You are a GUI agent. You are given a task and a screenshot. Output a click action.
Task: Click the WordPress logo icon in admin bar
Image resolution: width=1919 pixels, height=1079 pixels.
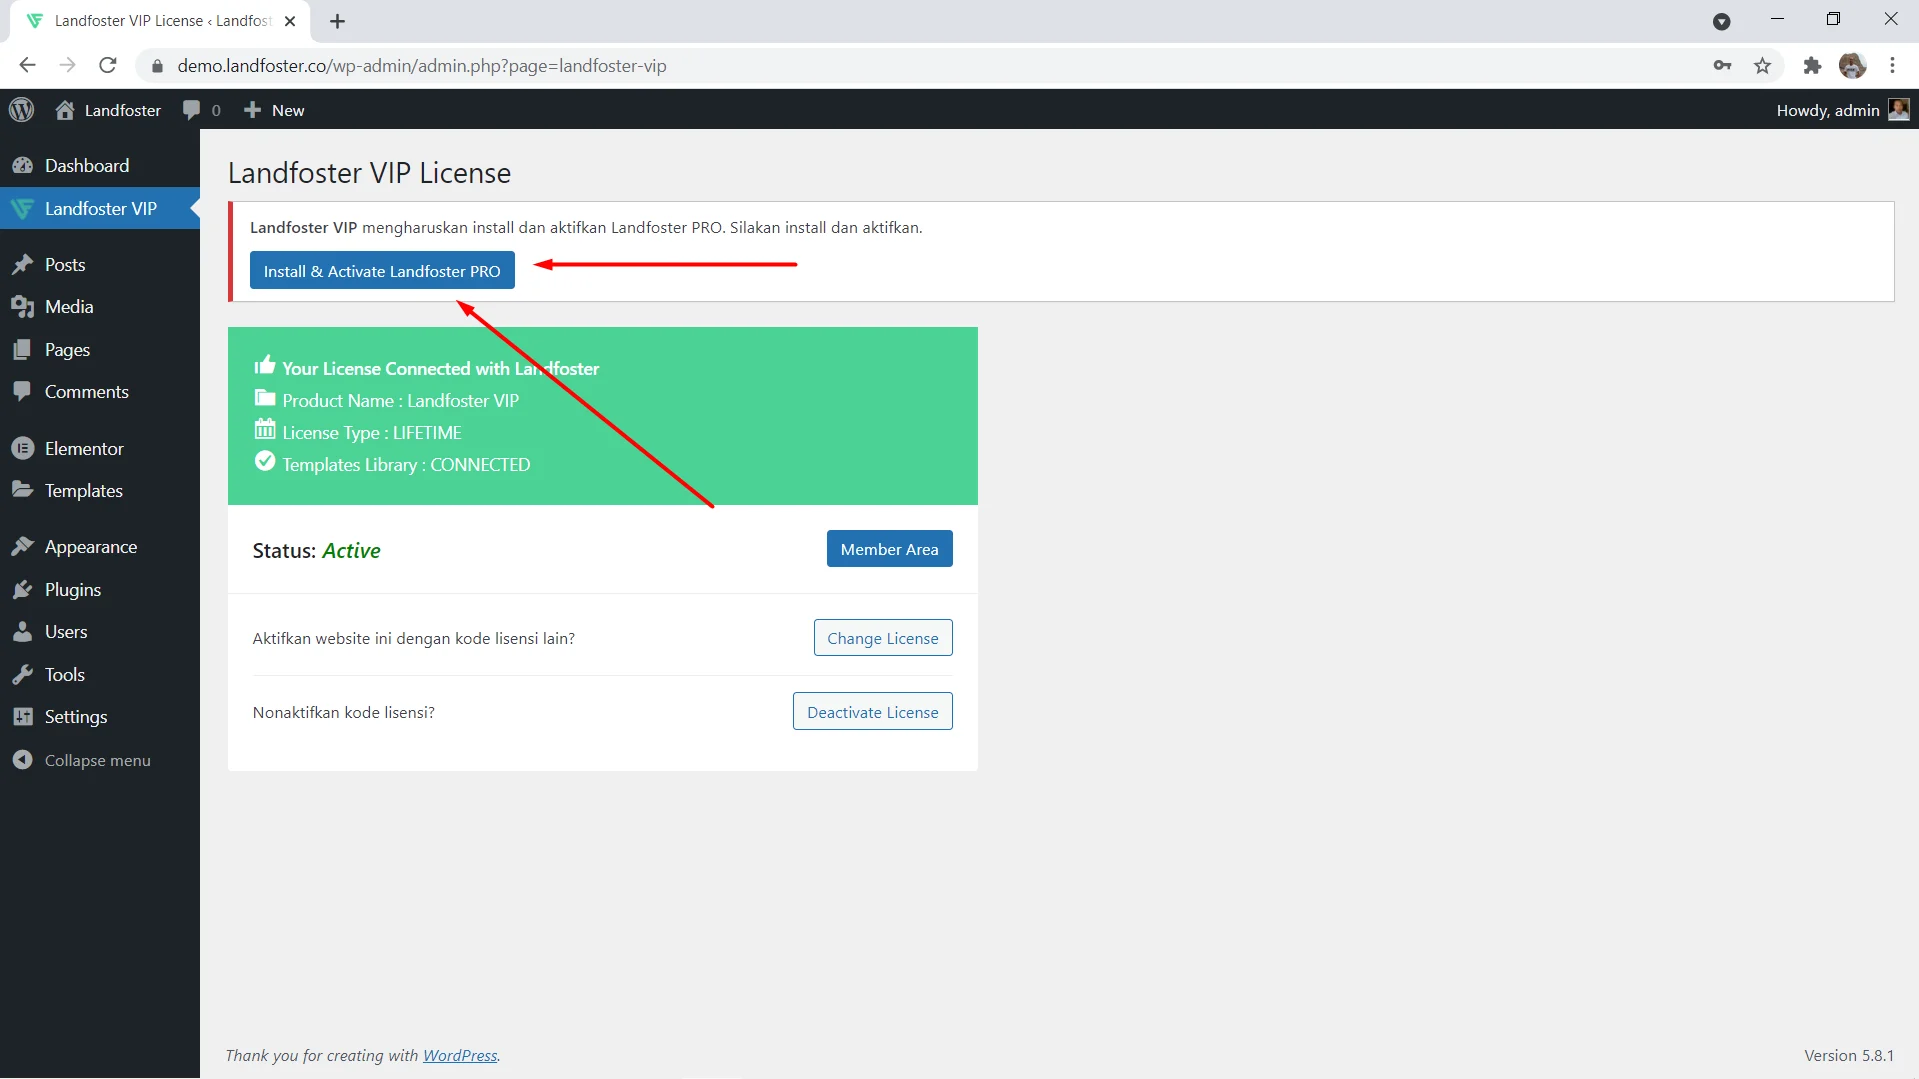point(22,110)
